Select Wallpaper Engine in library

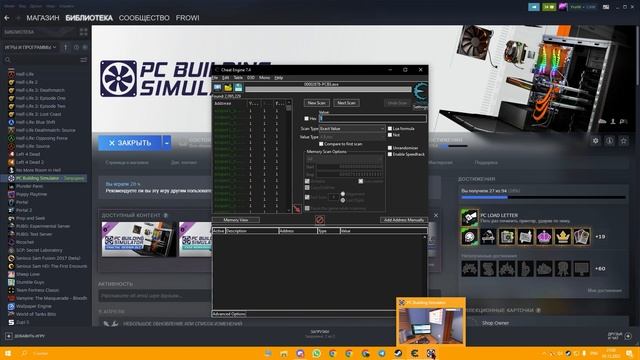[x=33, y=306]
